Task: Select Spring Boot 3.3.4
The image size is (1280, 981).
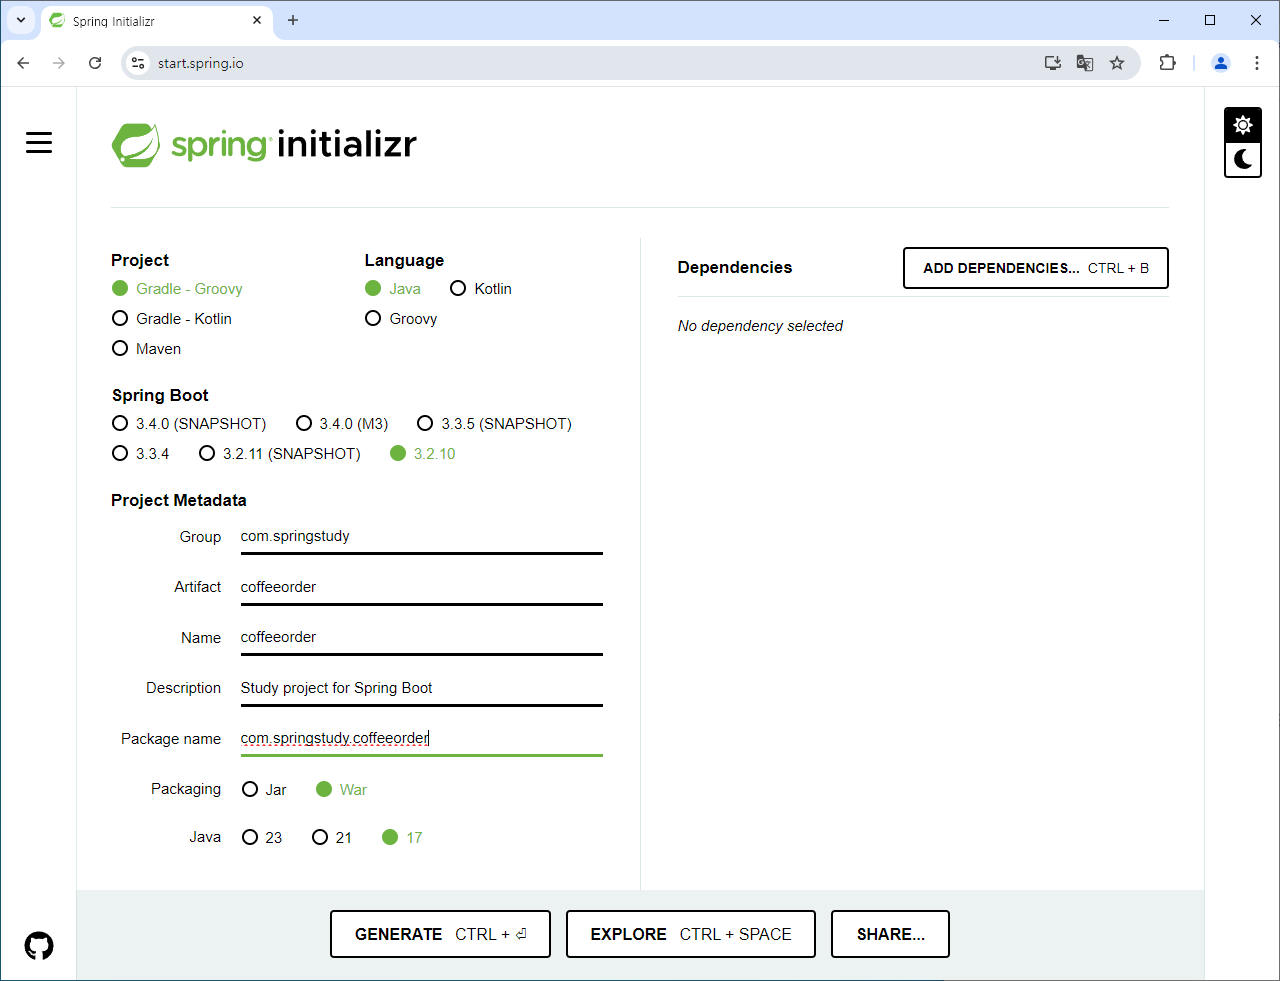Action: coord(141,453)
